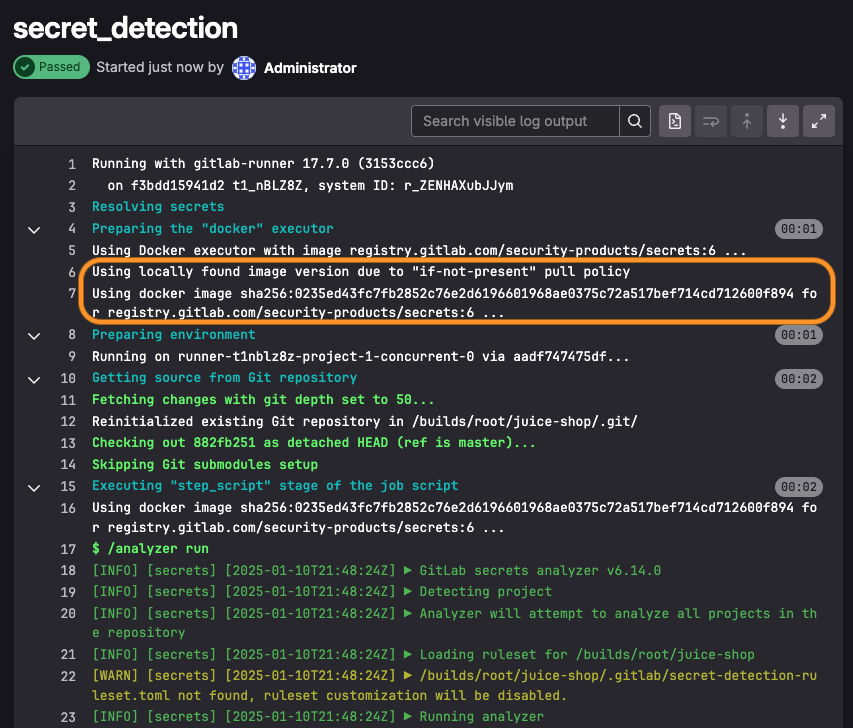853x728 pixels.
Task: Click the secret_detection job title
Action: [125, 28]
